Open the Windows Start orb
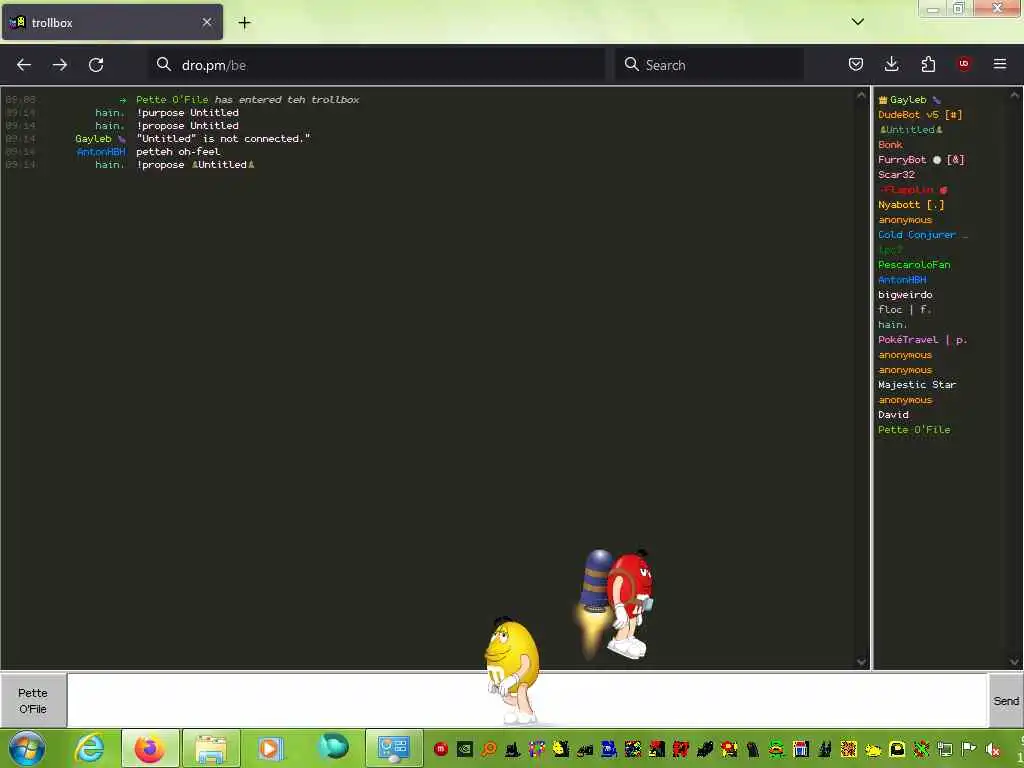The image size is (1024, 768). coord(27,748)
